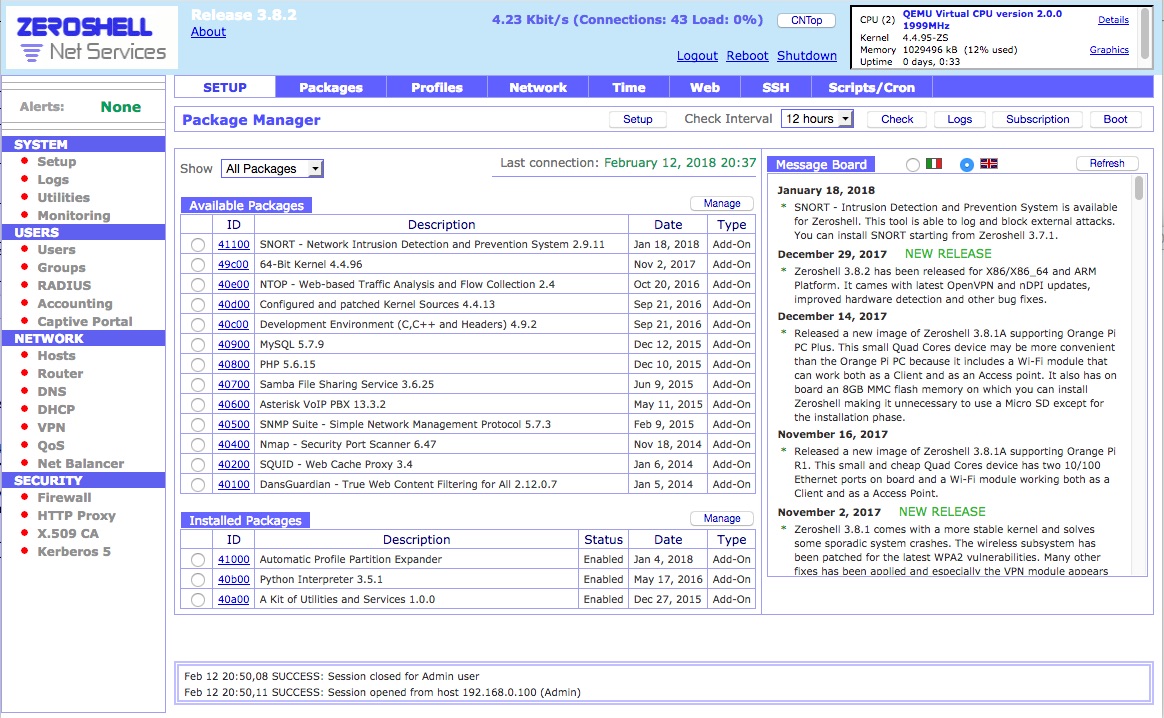Image resolution: width=1164 pixels, height=718 pixels.
Task: Select the Italian language radio button
Action: 912,164
